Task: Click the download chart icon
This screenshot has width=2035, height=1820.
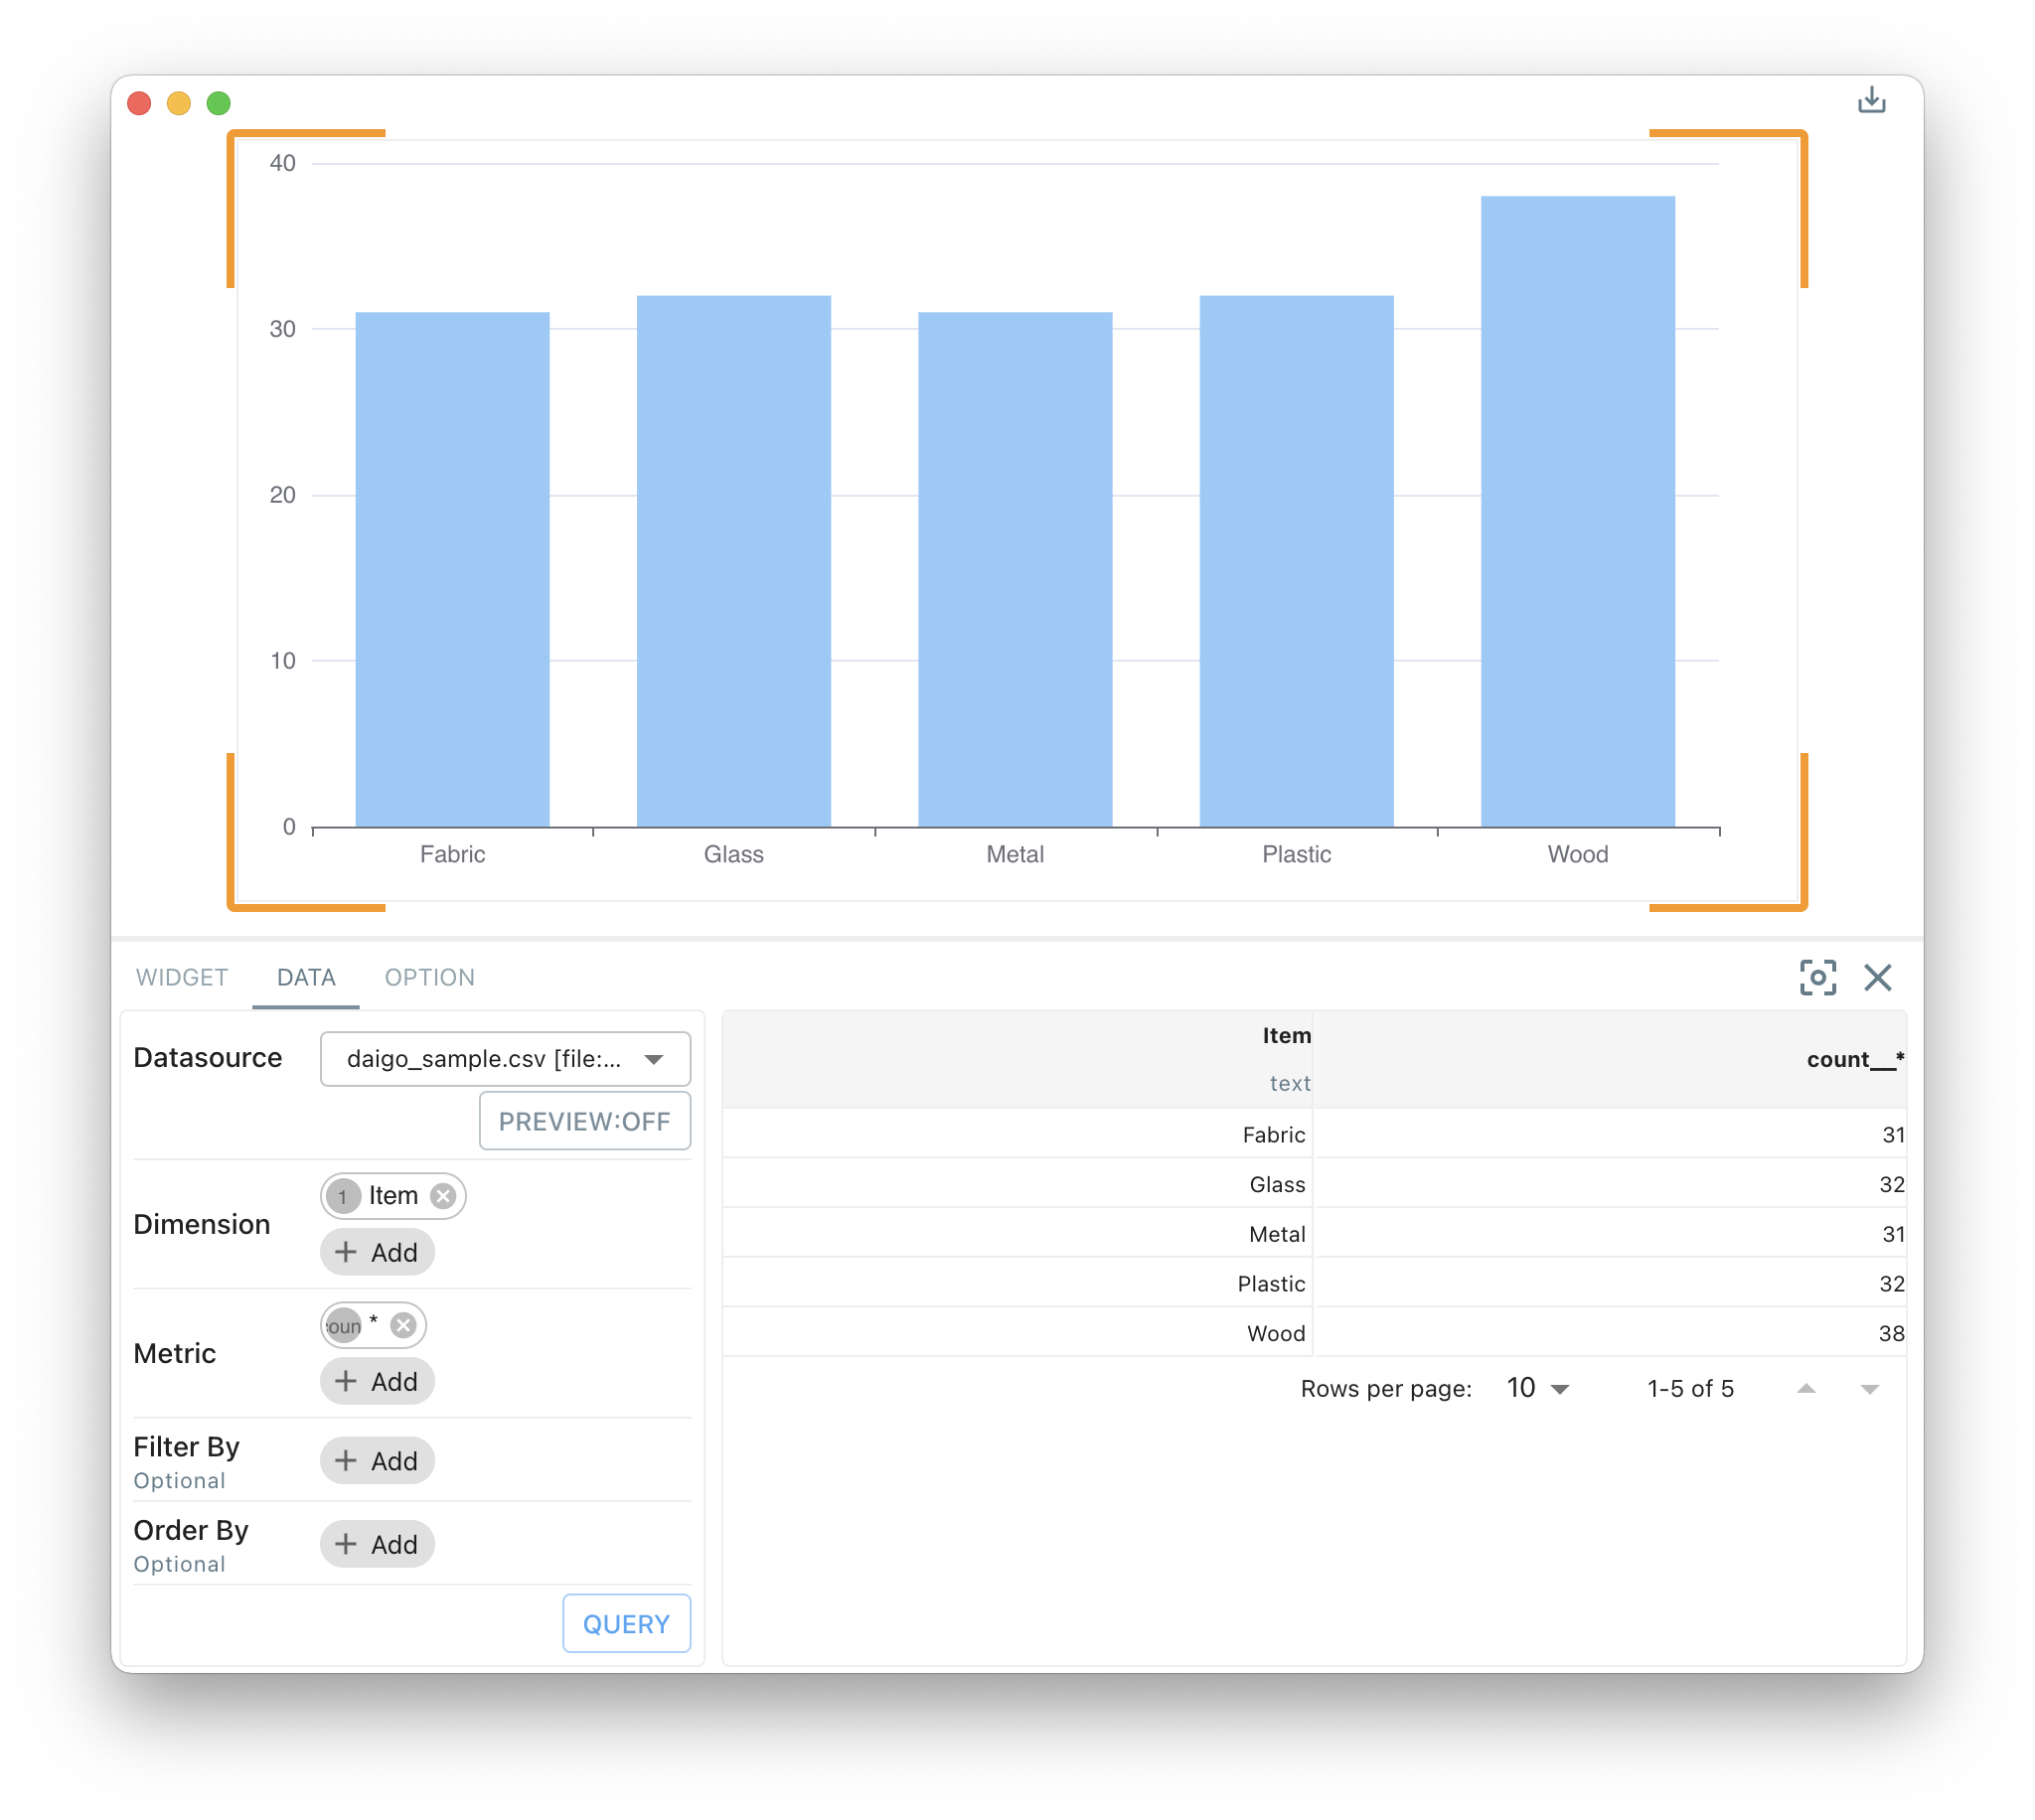Action: coord(1872,100)
